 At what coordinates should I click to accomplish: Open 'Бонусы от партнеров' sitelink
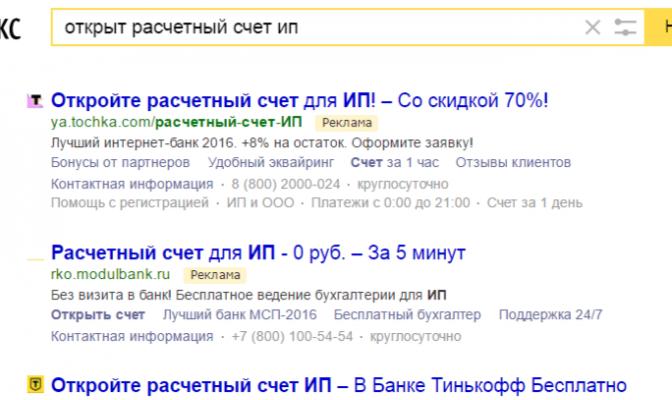point(120,162)
